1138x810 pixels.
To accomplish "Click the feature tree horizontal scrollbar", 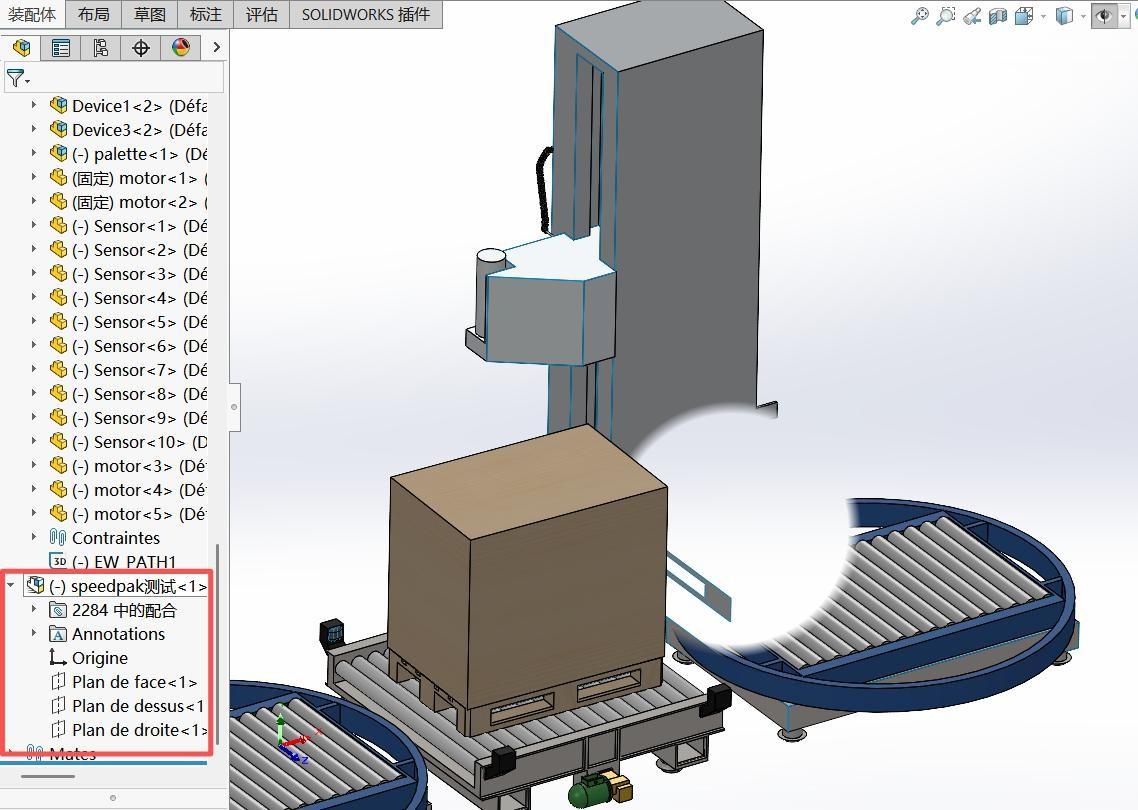I will point(48,776).
